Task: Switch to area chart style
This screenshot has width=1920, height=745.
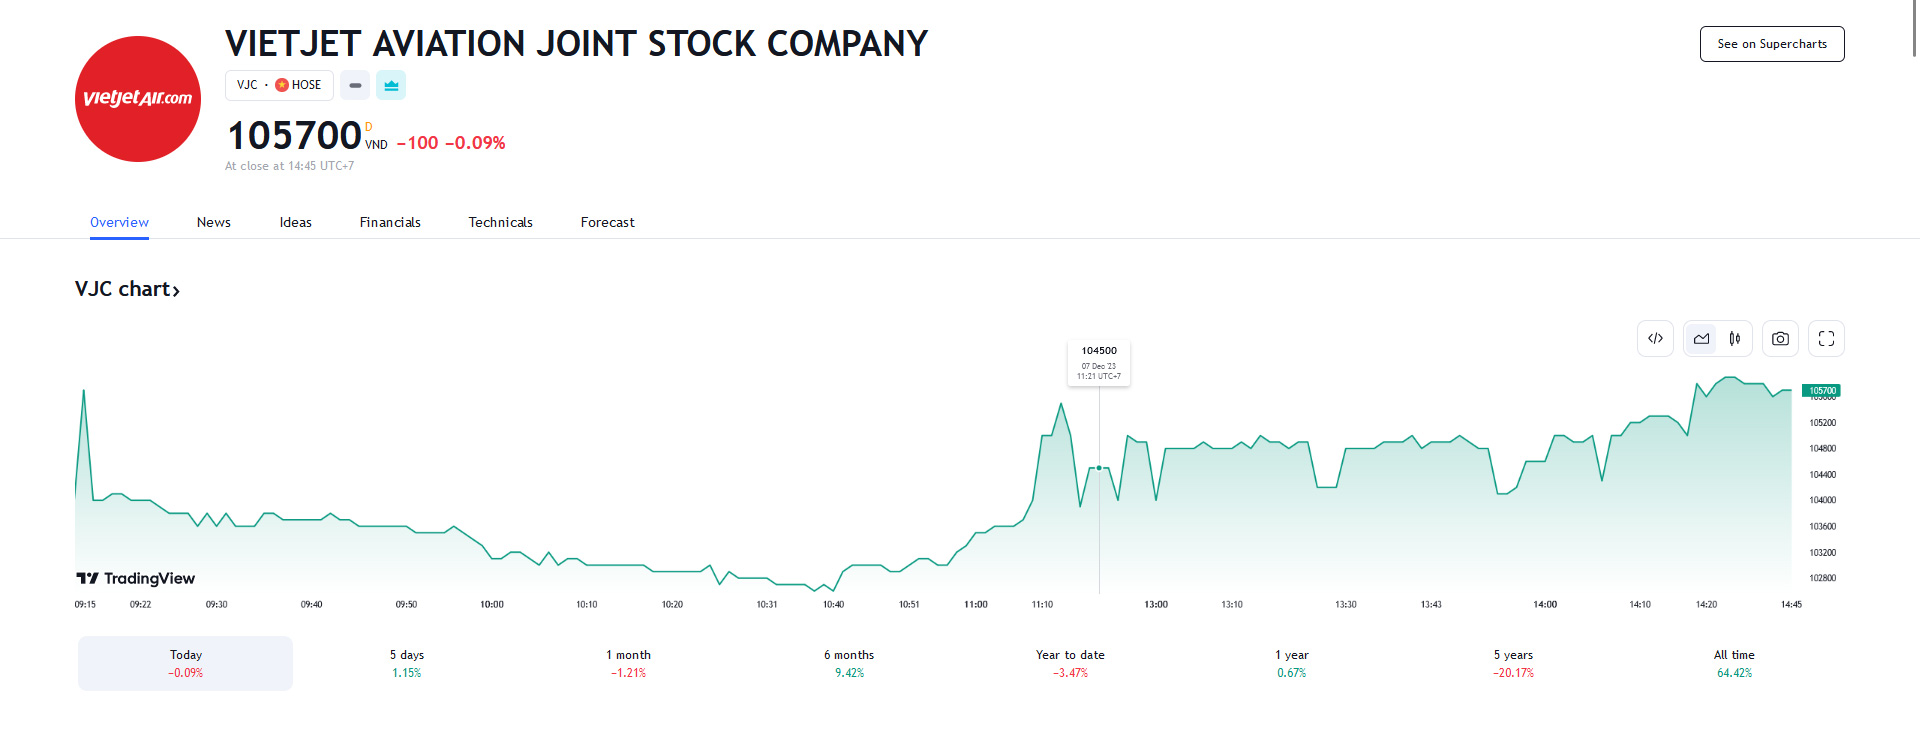Action: [1701, 339]
